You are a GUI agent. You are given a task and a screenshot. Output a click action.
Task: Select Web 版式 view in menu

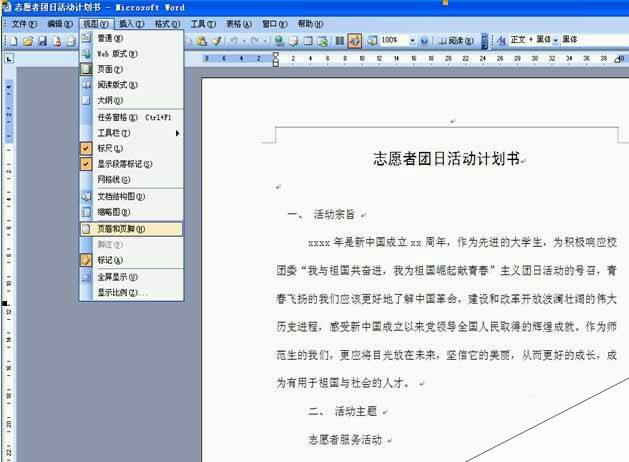[x=132, y=54]
